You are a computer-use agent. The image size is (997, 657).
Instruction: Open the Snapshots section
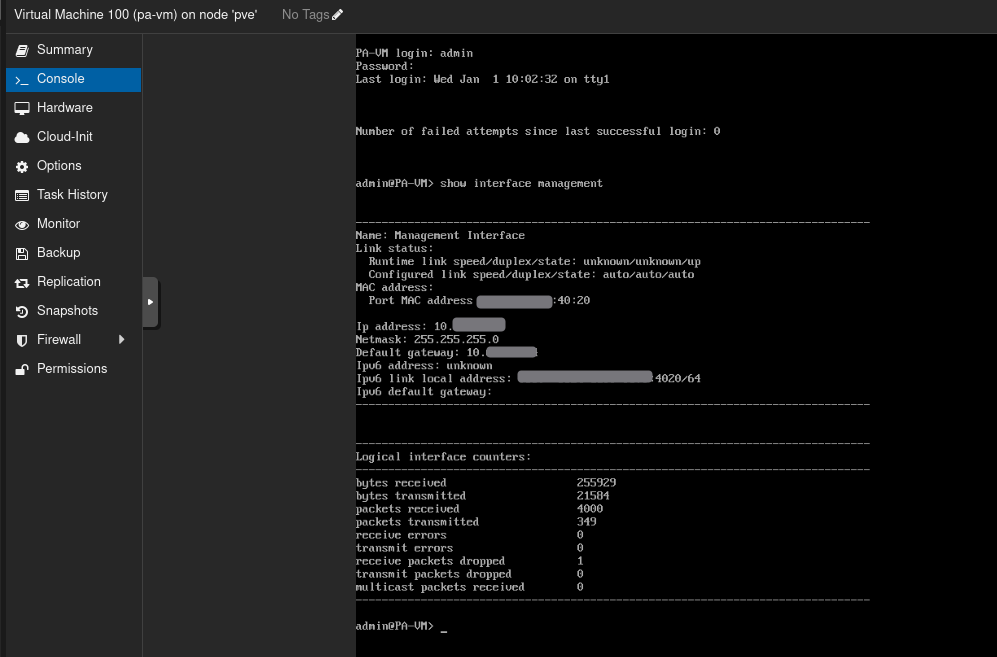click(67, 311)
